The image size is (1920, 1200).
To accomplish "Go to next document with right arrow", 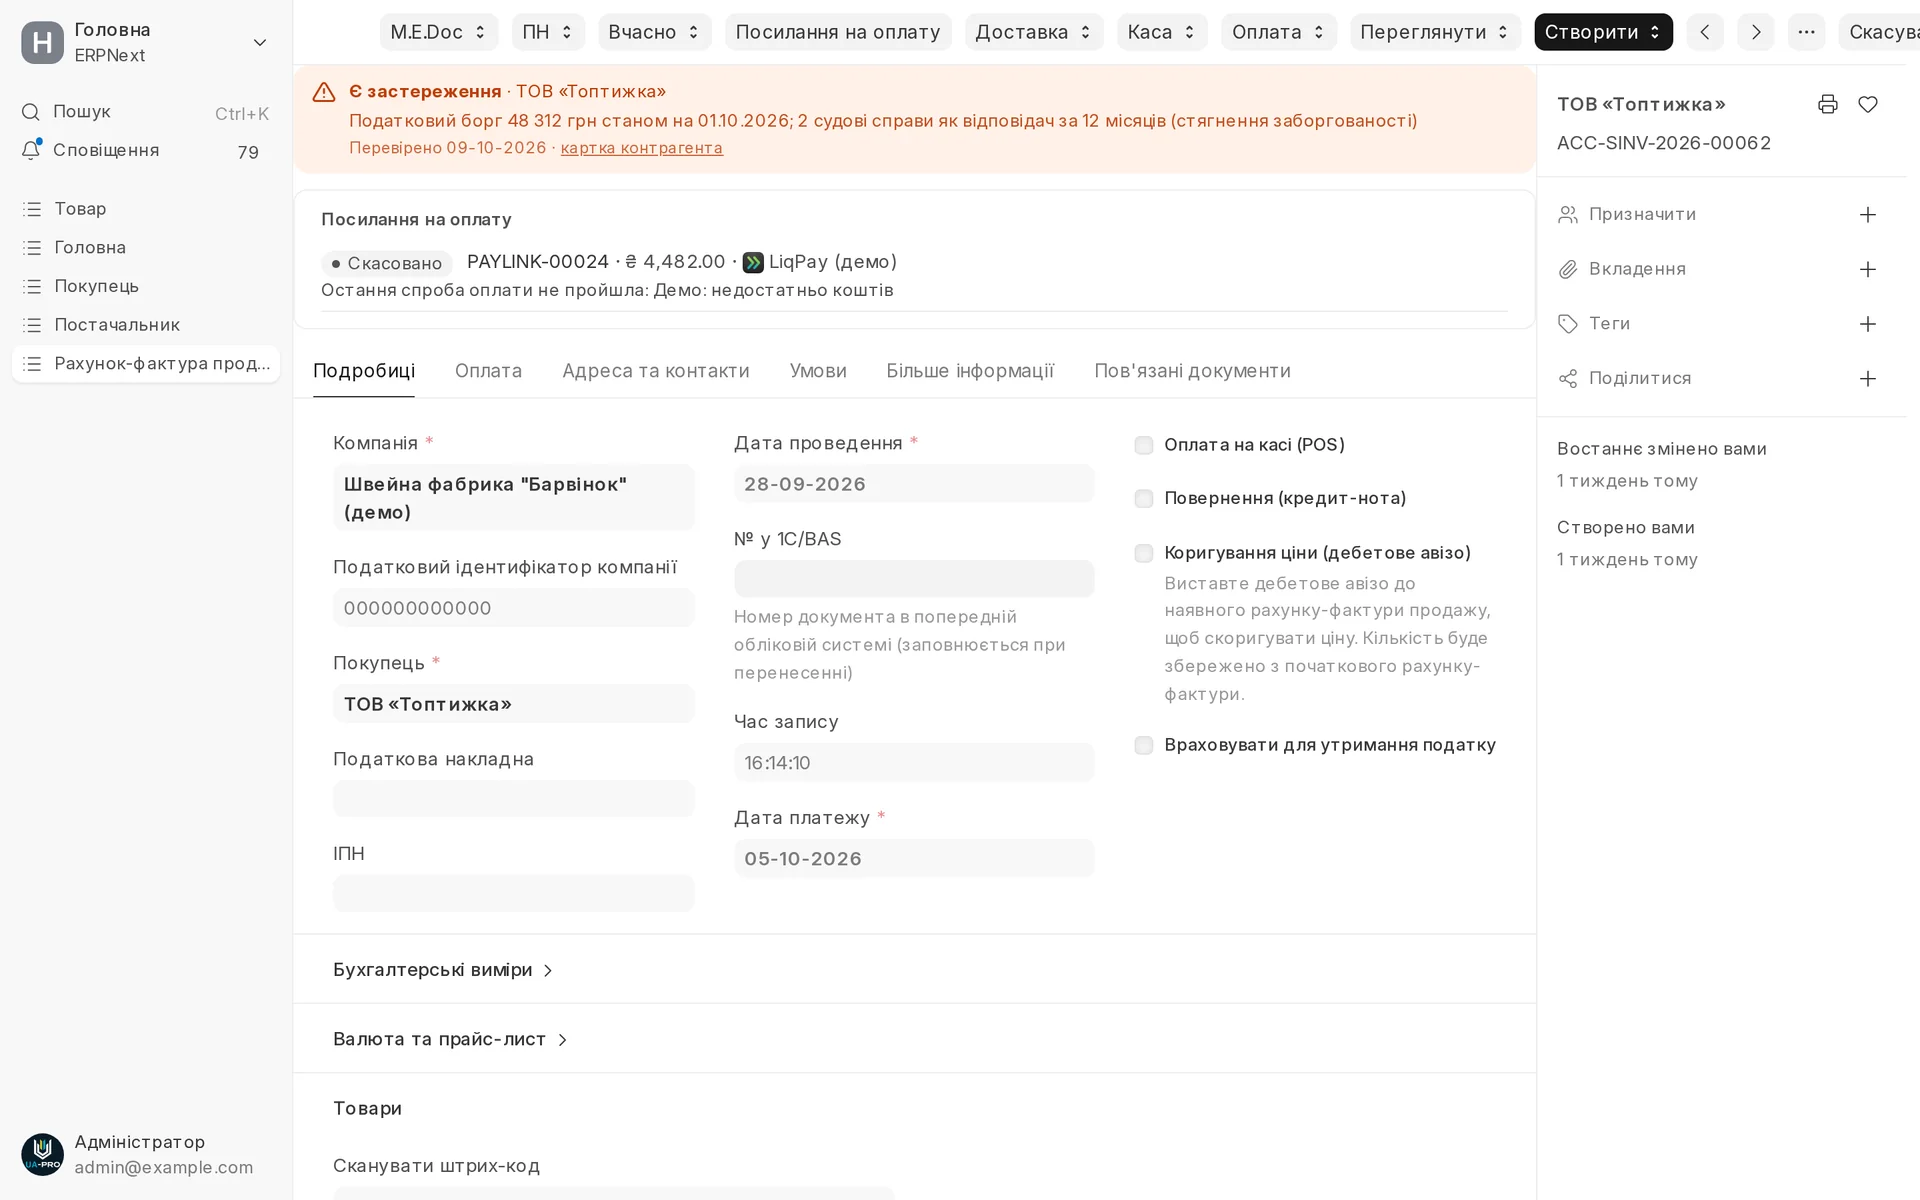I will 1755,32.
